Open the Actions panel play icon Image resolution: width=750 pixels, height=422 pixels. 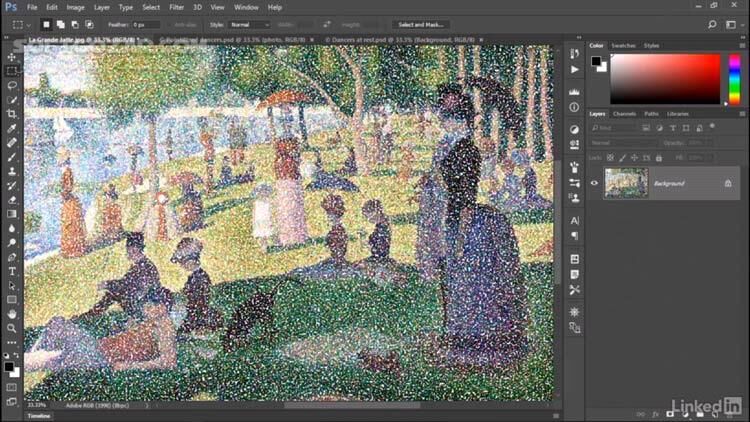click(x=574, y=70)
